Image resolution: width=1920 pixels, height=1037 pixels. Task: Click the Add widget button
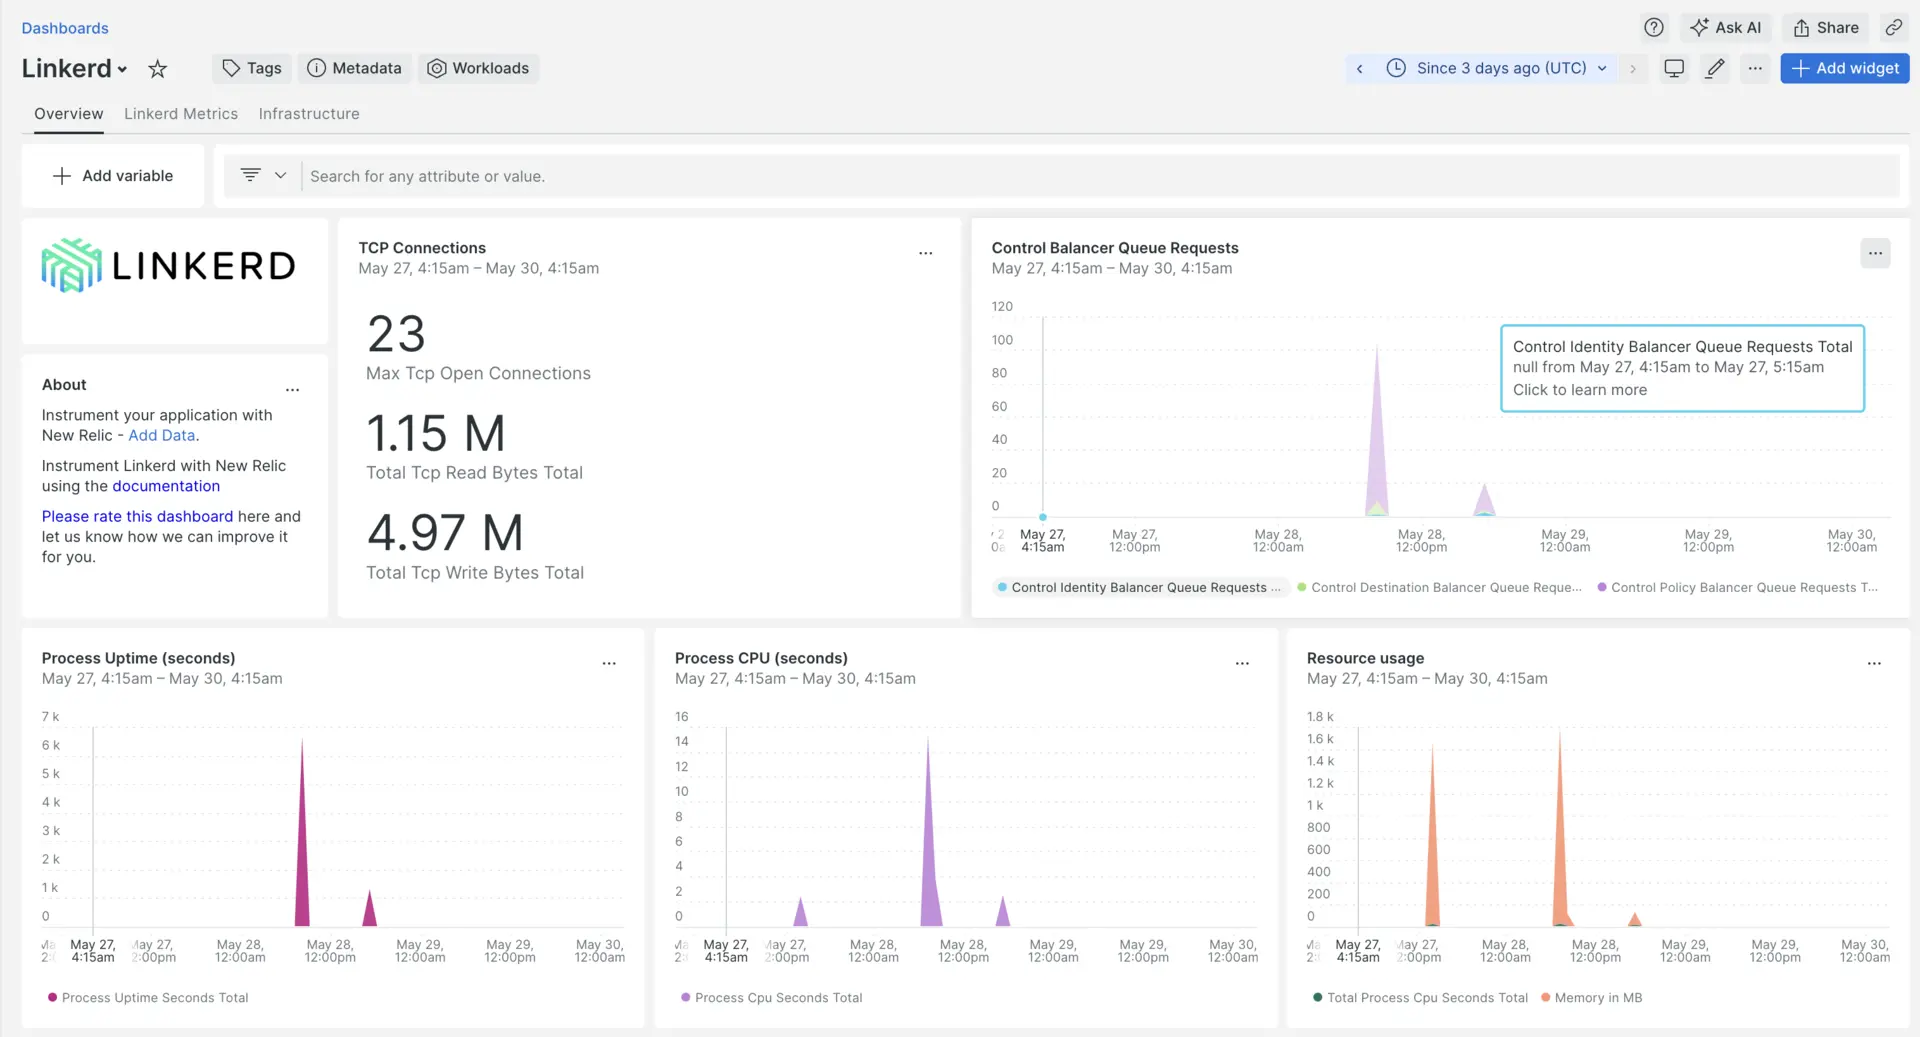point(1845,68)
